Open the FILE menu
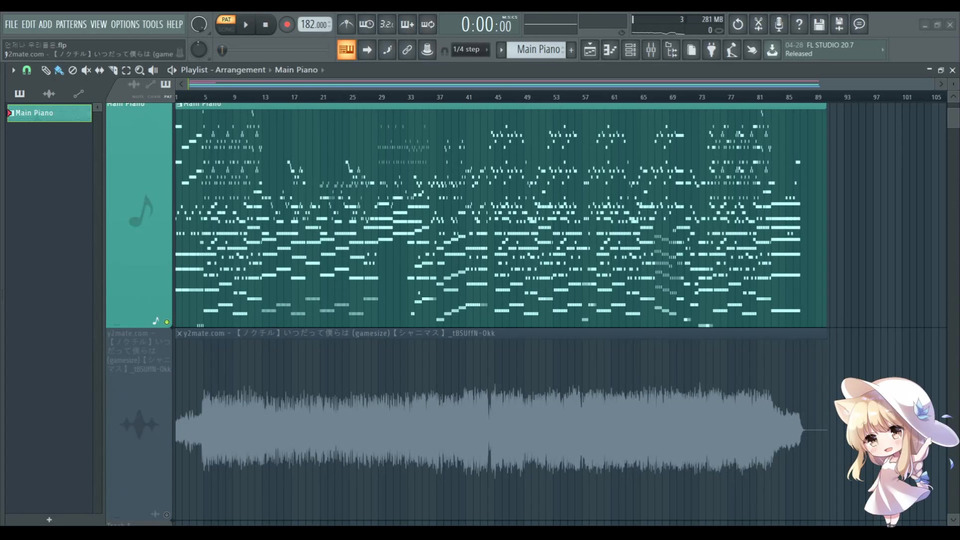 point(11,24)
